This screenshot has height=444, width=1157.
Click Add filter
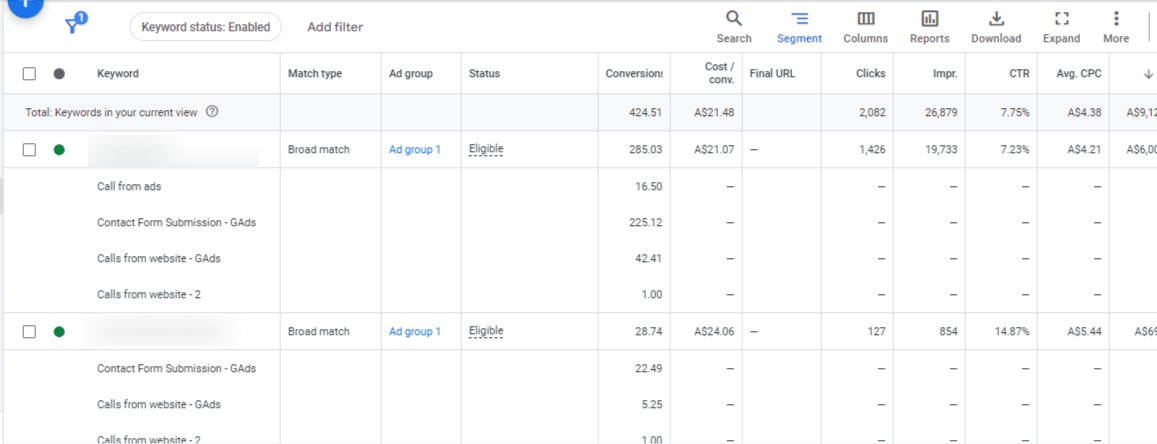pyautogui.click(x=335, y=27)
